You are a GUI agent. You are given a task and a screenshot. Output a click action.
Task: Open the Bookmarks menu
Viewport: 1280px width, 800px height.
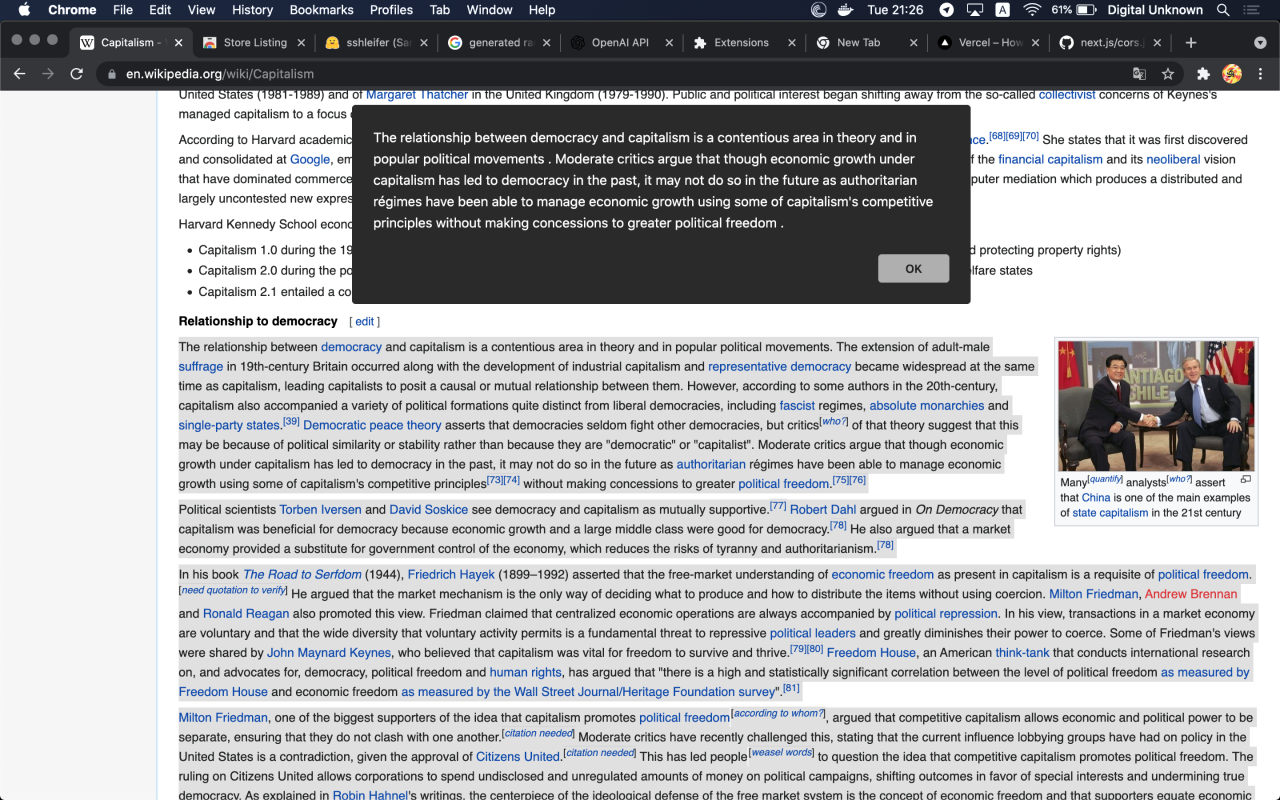tap(321, 10)
